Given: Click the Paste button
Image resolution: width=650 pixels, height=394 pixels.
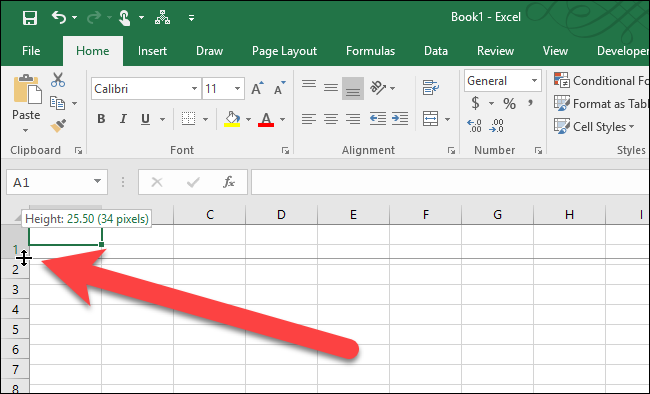Looking at the screenshot, I should [26, 104].
